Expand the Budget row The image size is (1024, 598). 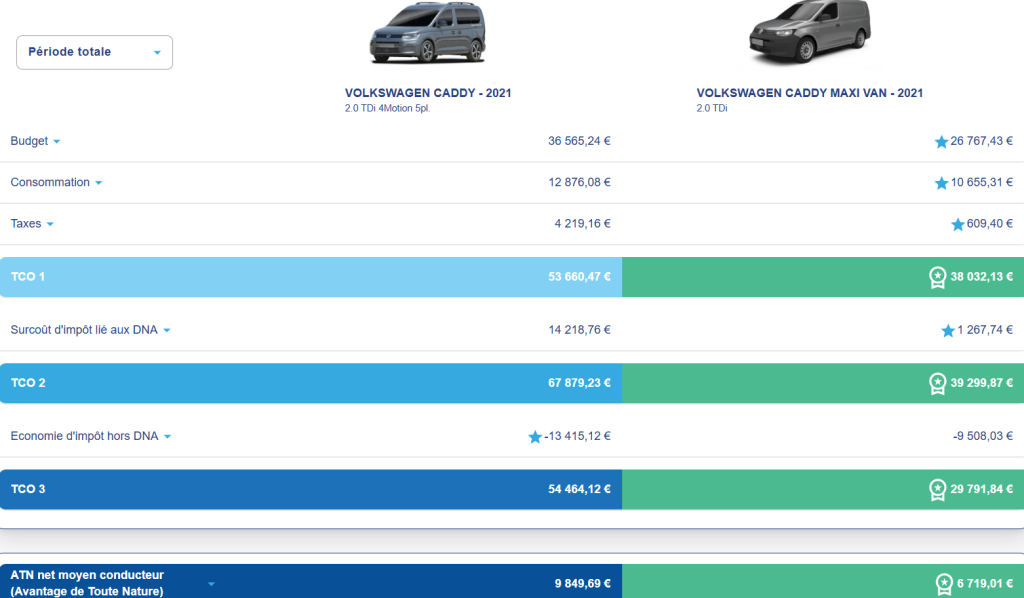tap(56, 142)
